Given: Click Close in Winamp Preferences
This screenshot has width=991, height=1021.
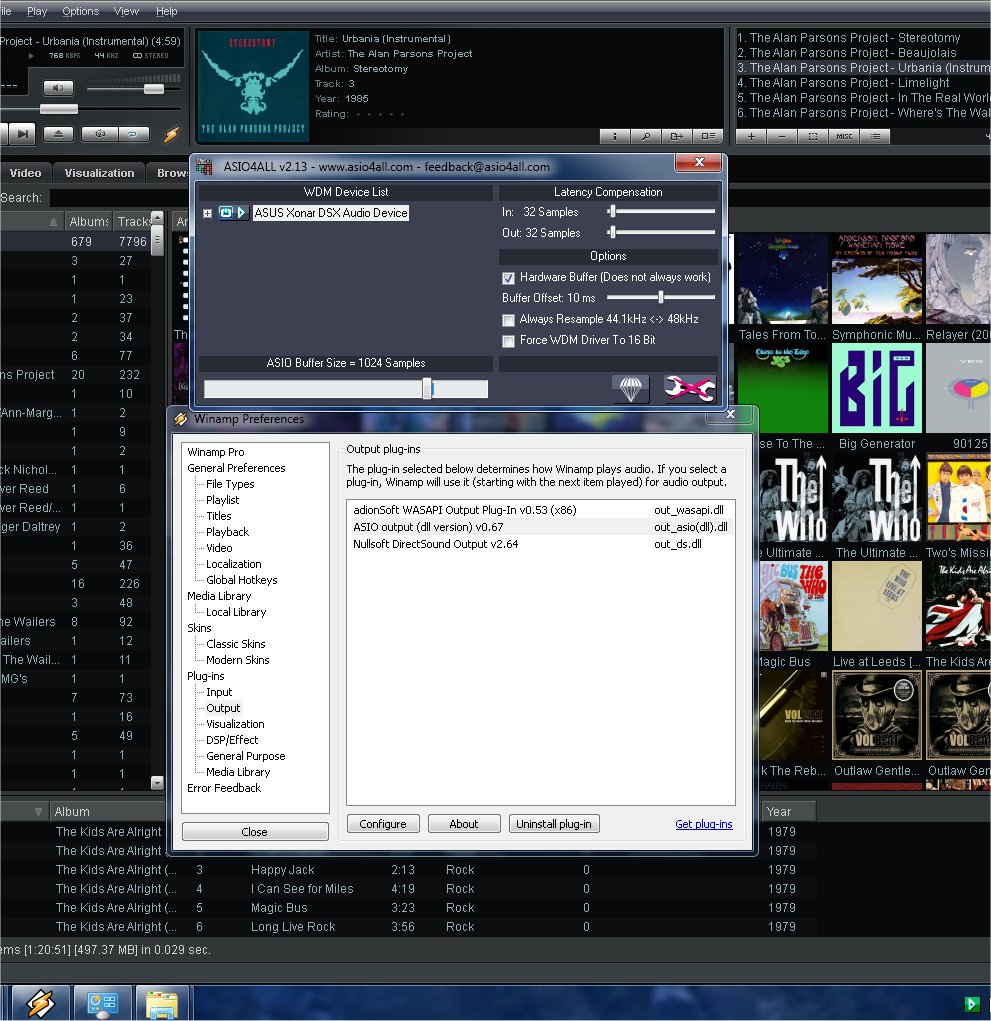Looking at the screenshot, I should point(255,832).
